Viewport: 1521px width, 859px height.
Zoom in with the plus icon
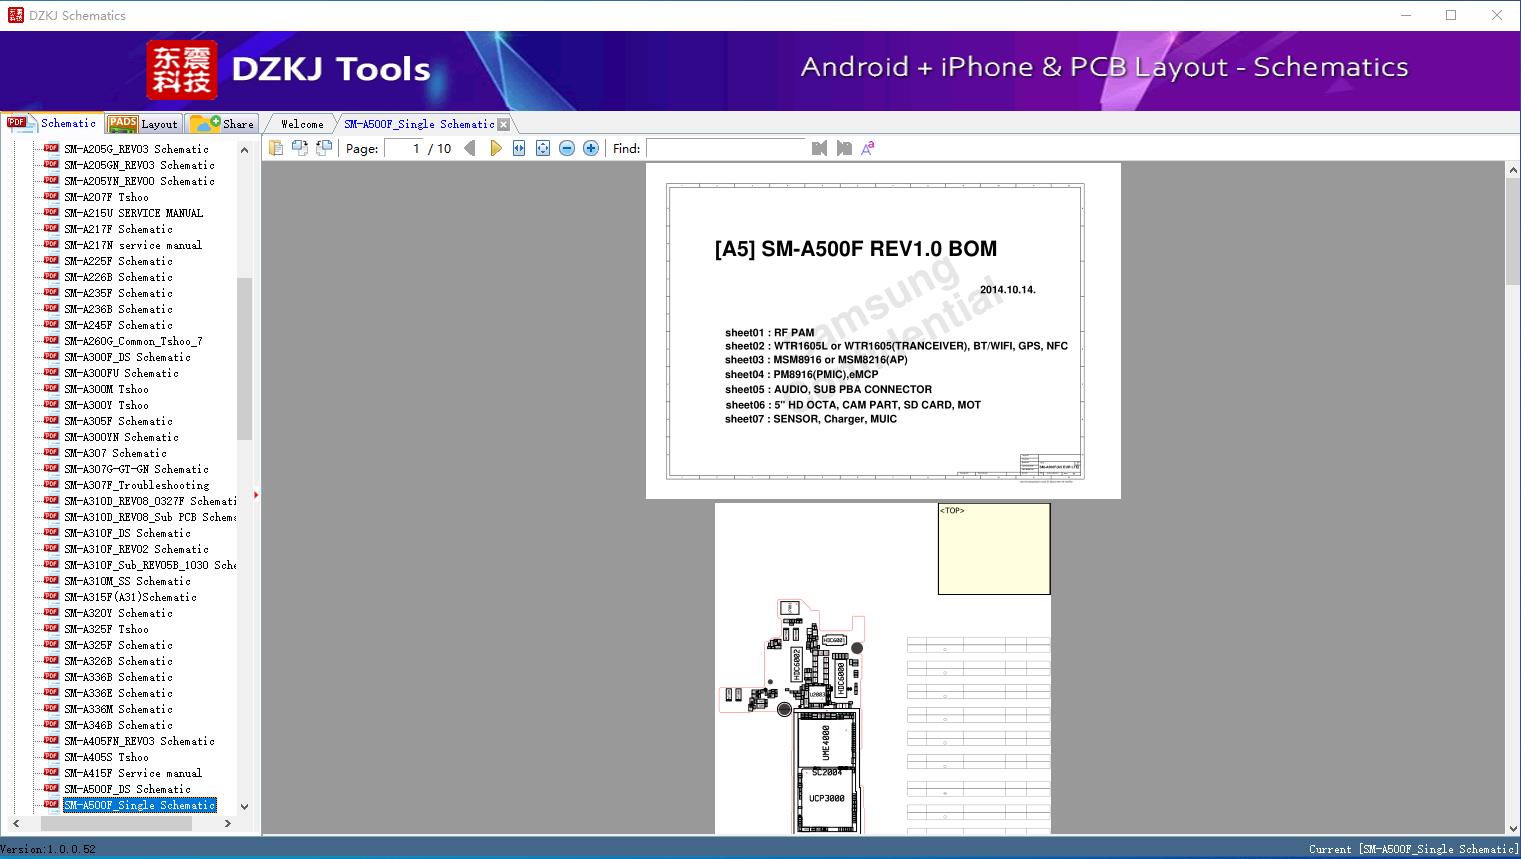591,148
